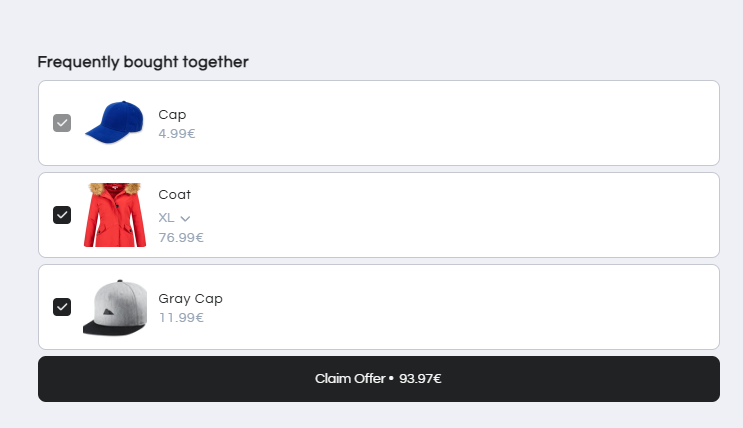The width and height of the screenshot is (743, 428).
Task: Click the 76.99€ coat price
Action: pos(181,238)
